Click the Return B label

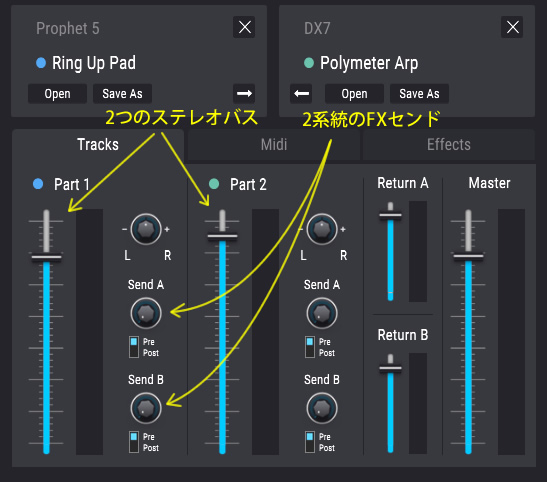[x=403, y=335]
